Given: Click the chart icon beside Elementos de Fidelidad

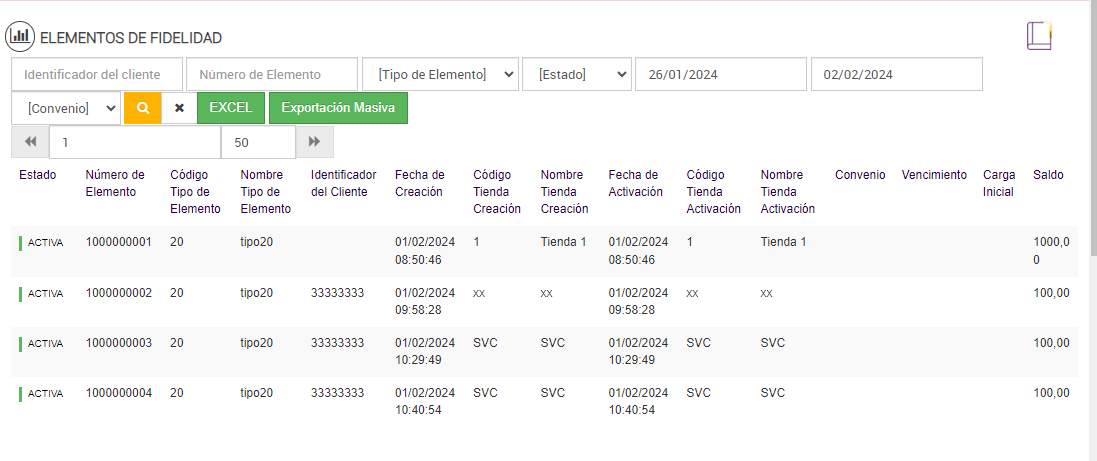Looking at the screenshot, I should click(x=20, y=37).
